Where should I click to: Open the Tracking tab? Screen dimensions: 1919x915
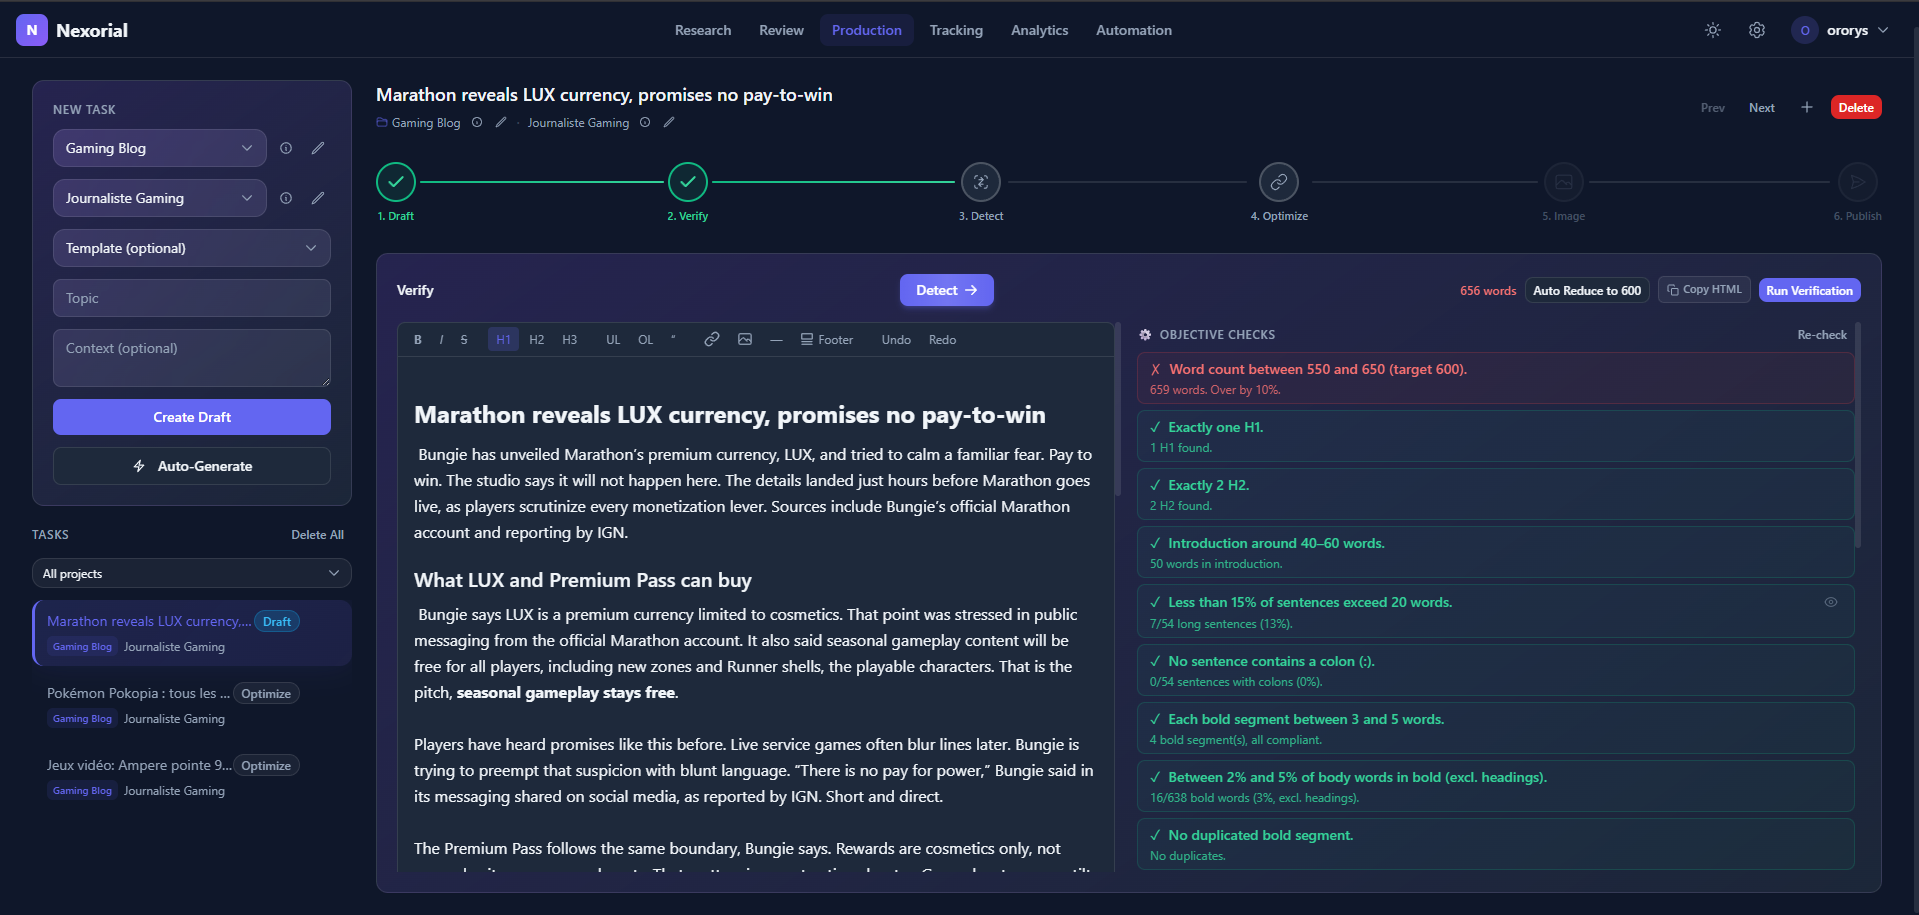tap(956, 30)
